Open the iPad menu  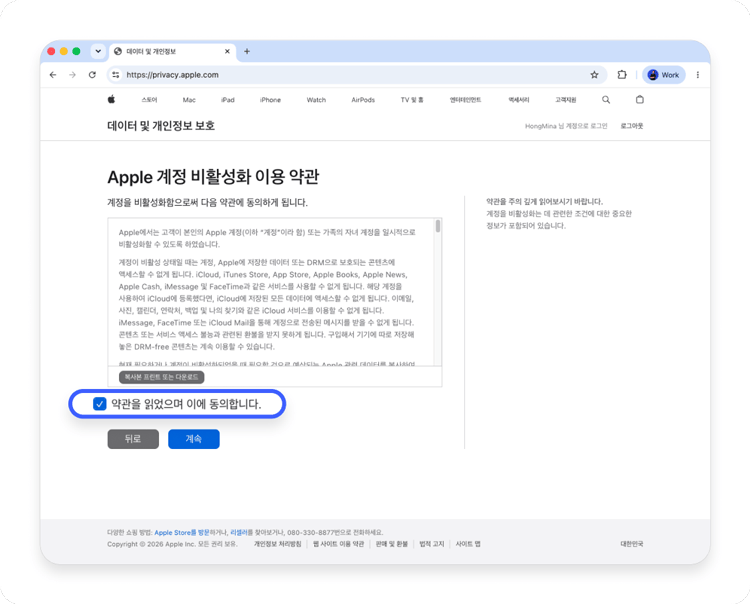(x=228, y=100)
